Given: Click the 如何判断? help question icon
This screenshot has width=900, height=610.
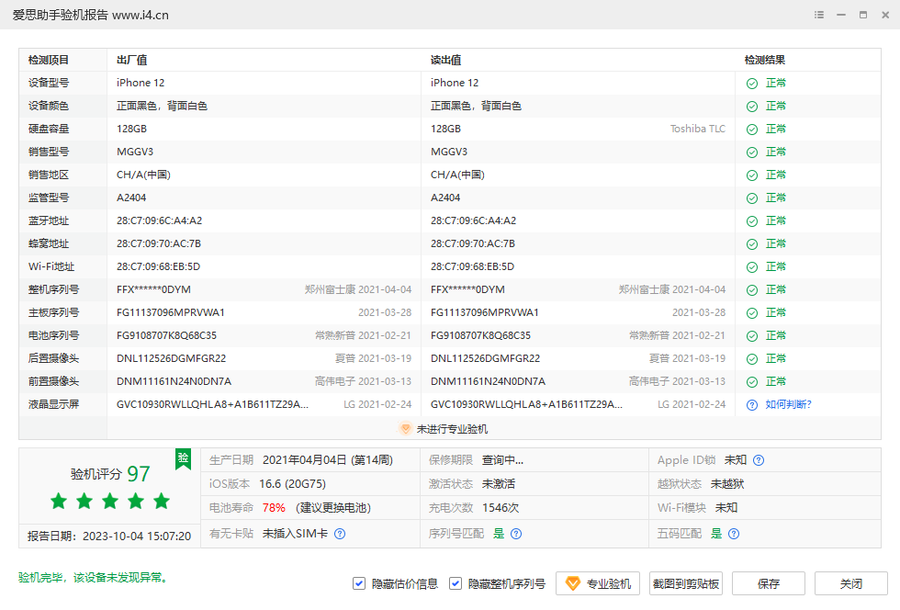Looking at the screenshot, I should (x=752, y=405).
